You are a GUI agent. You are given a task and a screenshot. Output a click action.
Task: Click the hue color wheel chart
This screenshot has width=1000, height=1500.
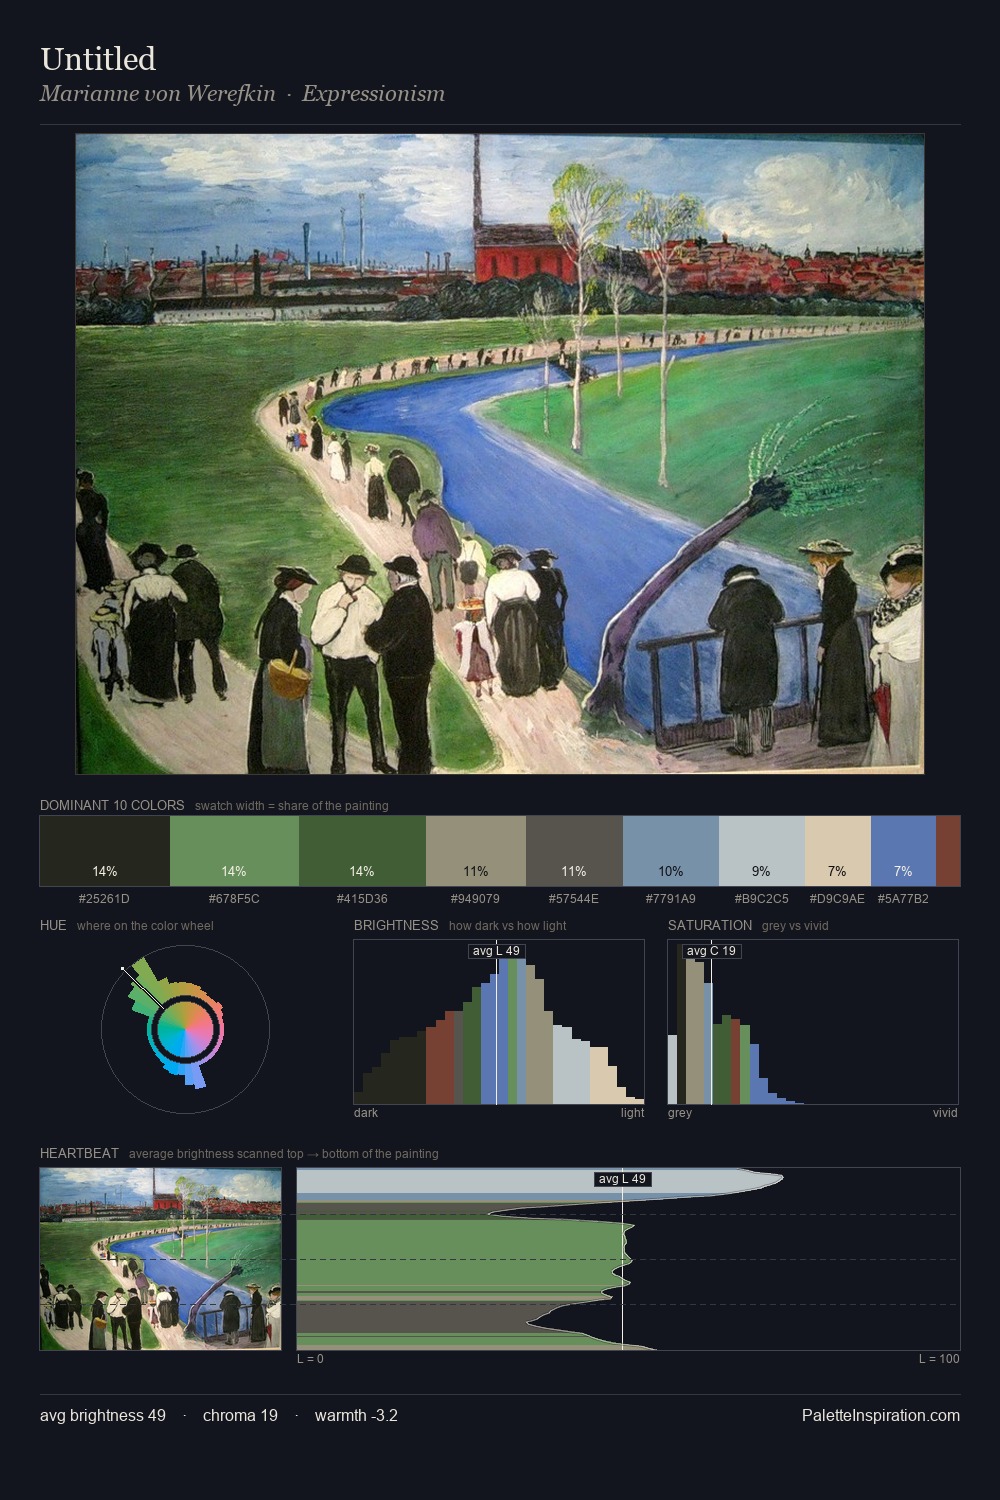185,1029
